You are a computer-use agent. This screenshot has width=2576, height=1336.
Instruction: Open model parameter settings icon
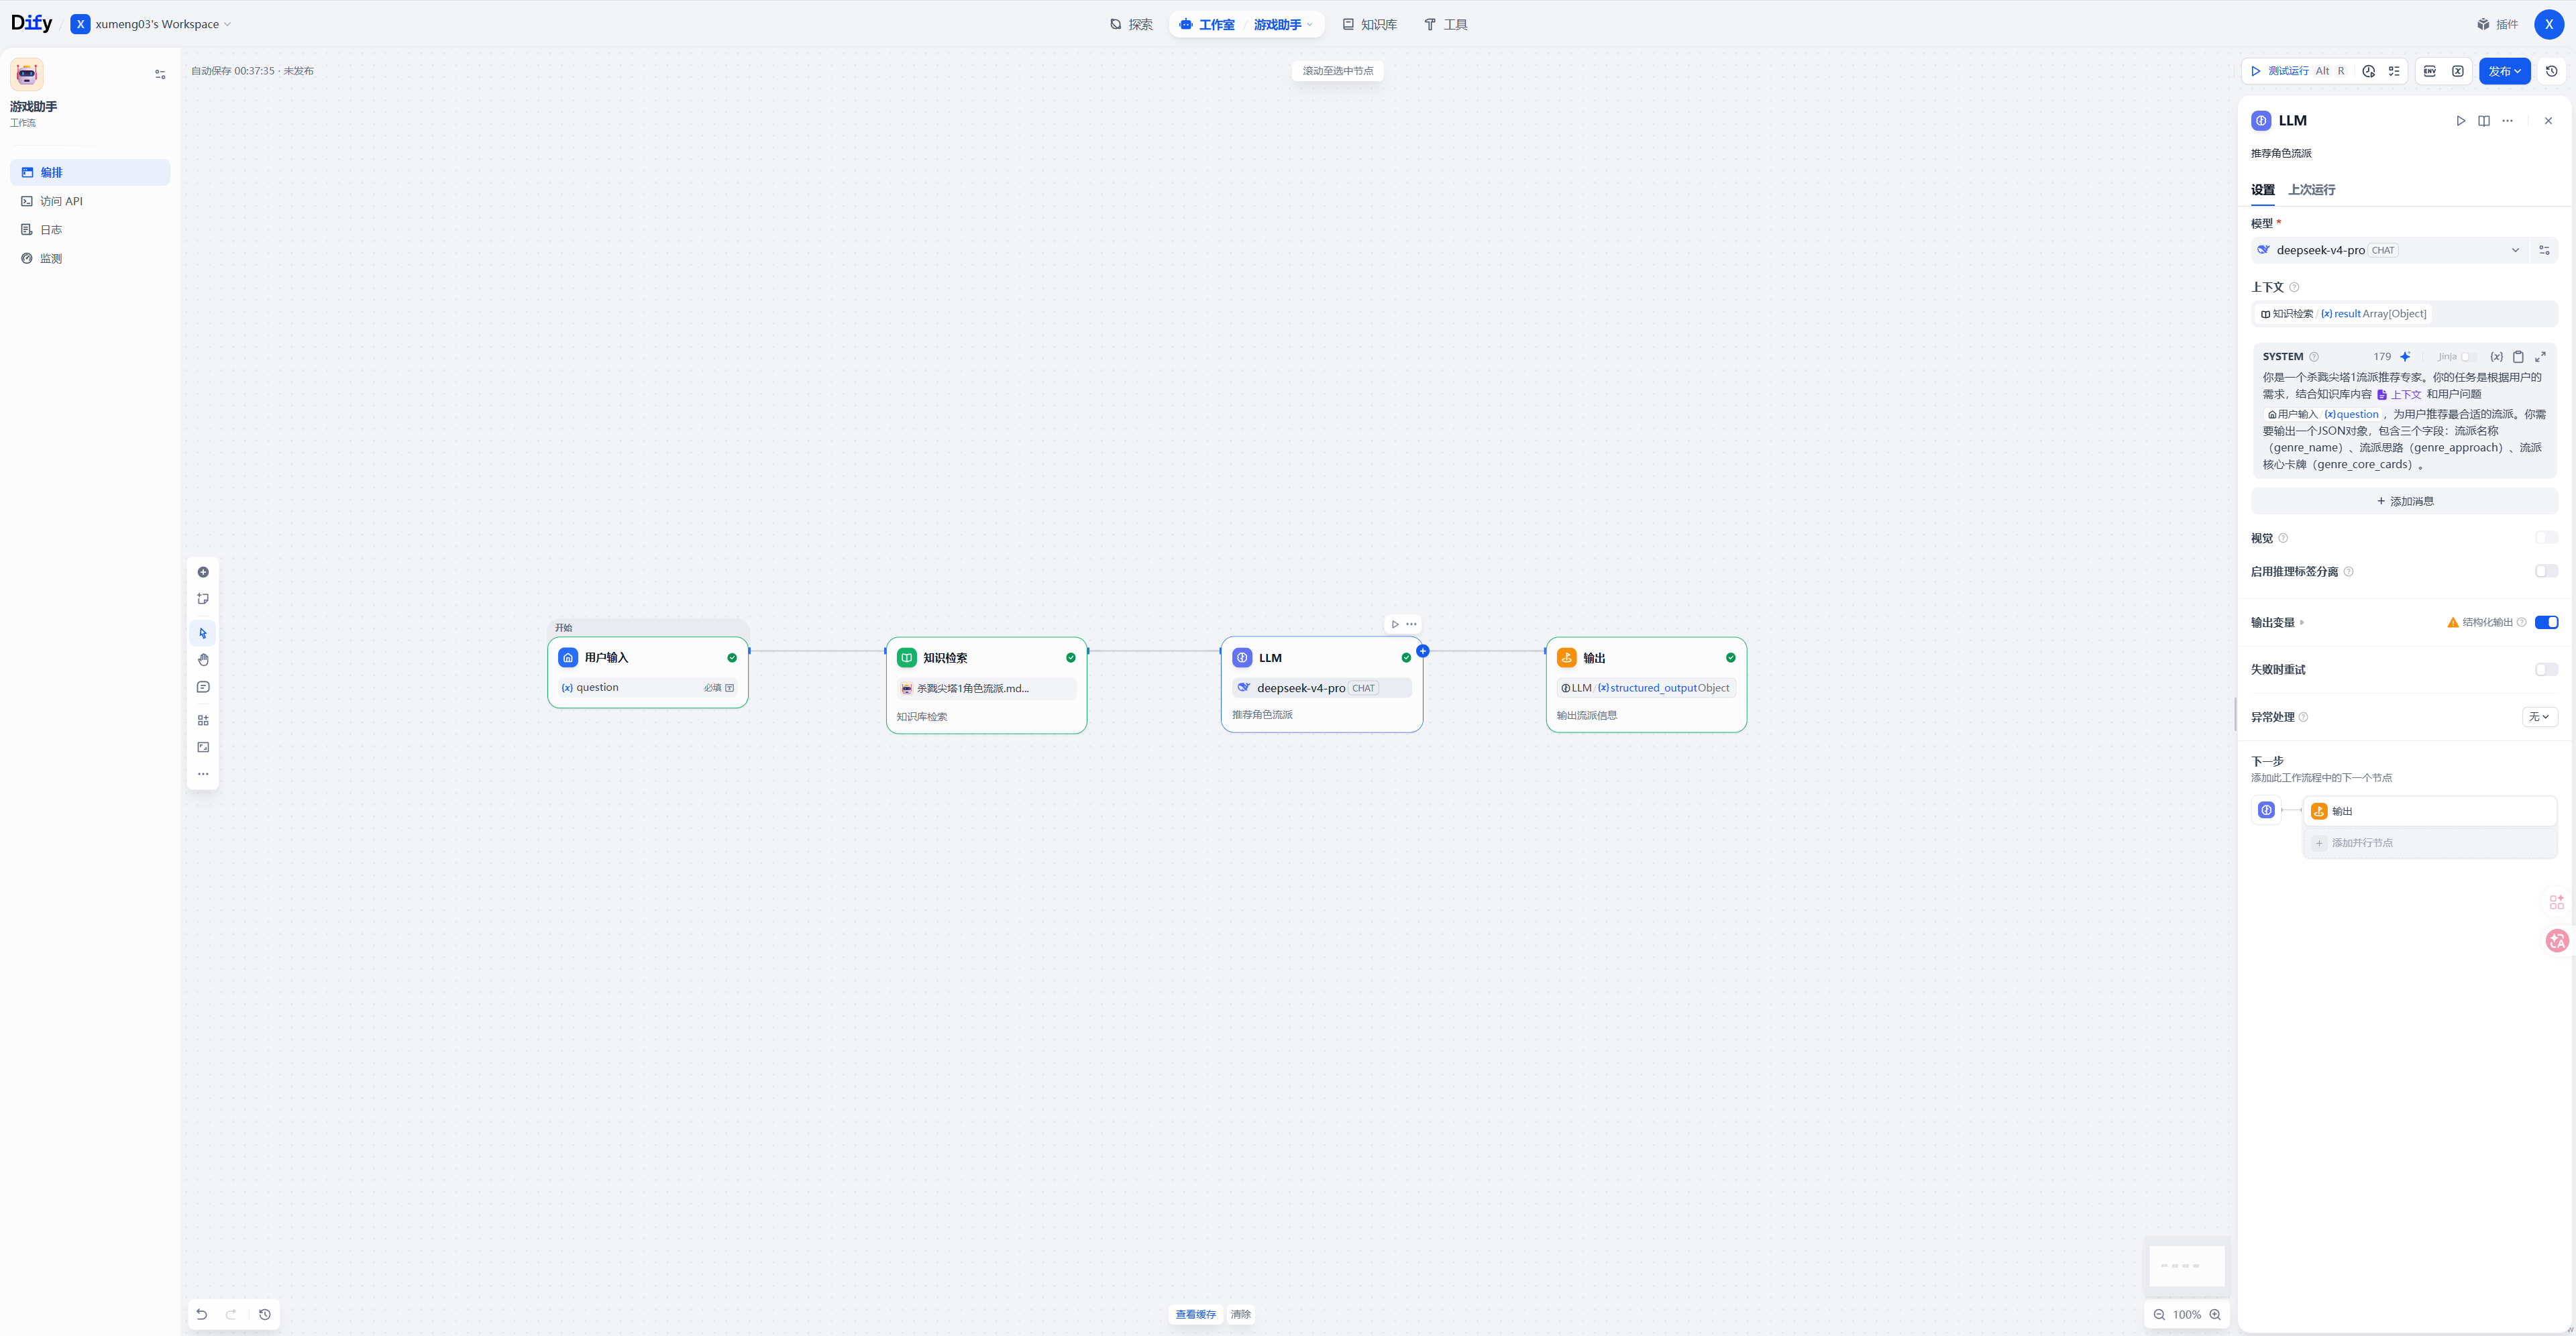click(x=2545, y=250)
